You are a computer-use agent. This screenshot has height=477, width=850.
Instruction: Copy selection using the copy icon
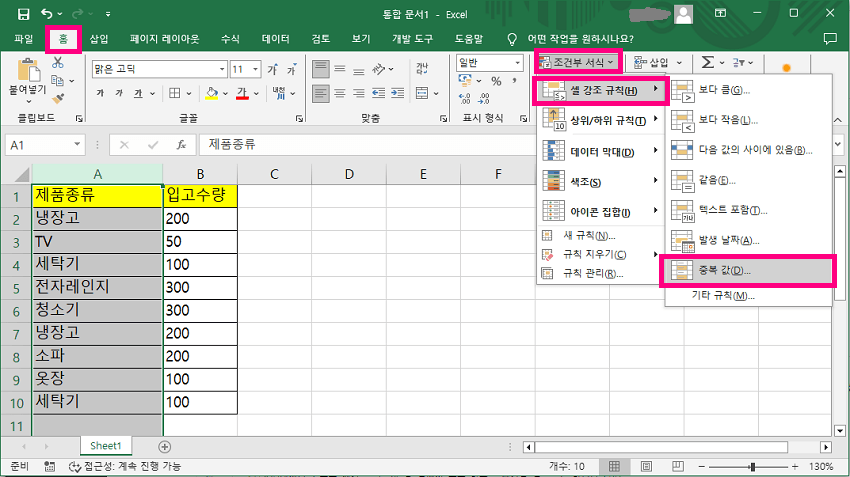[57, 80]
